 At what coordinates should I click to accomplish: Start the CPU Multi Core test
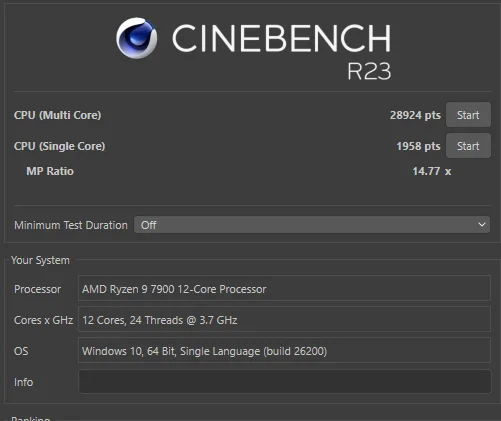468,115
